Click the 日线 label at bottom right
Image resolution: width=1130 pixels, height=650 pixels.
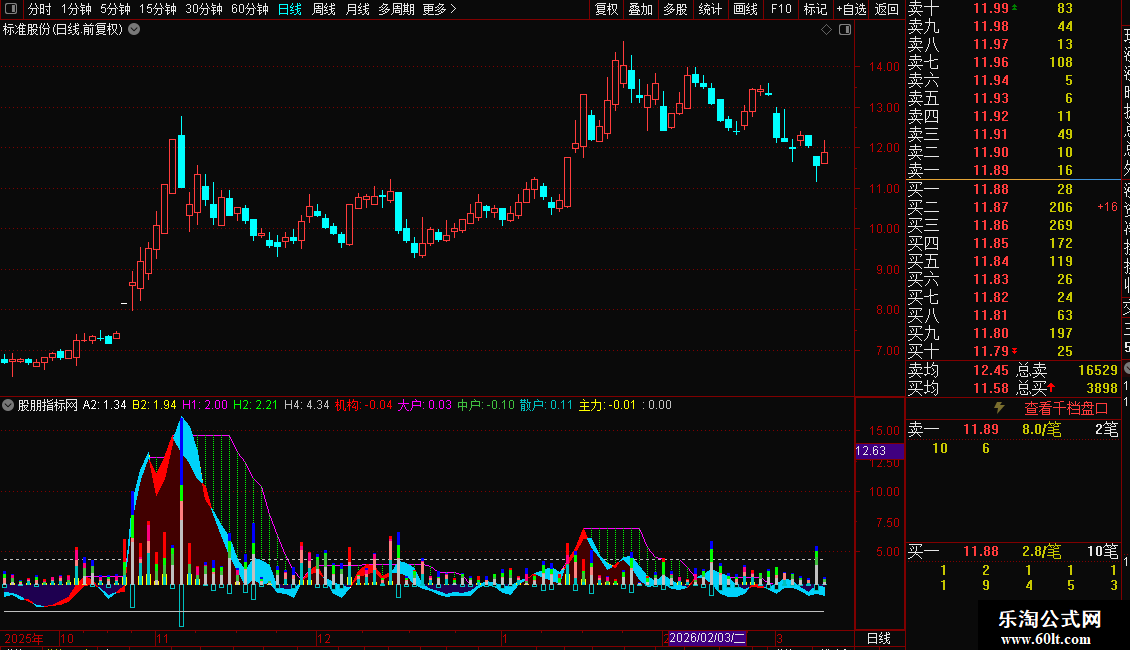point(878,638)
